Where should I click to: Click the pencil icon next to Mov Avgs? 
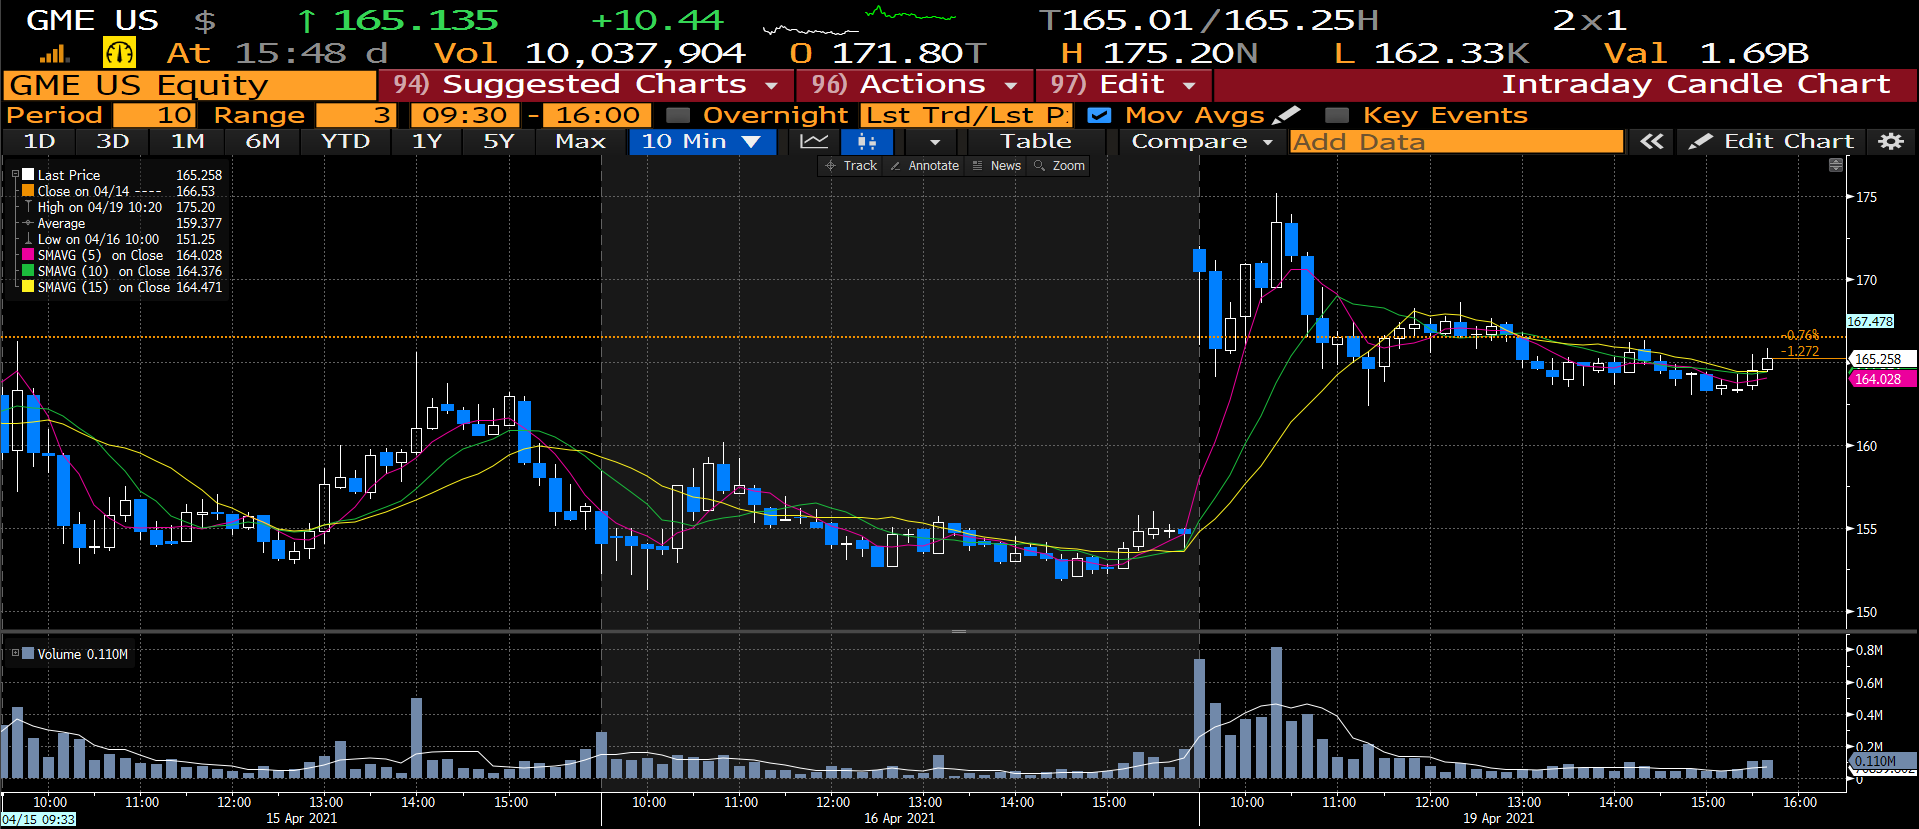click(x=1287, y=115)
